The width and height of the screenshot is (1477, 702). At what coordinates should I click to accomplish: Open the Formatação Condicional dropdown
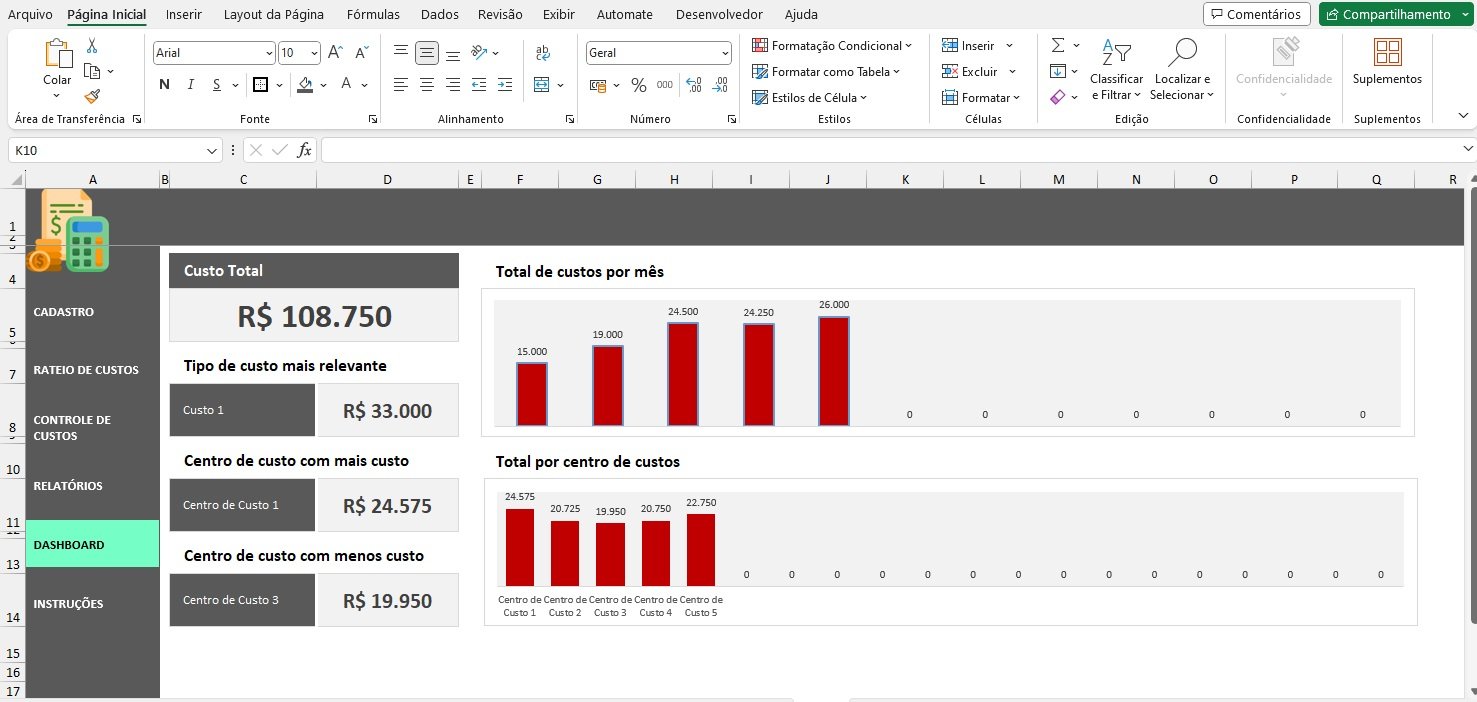point(832,46)
